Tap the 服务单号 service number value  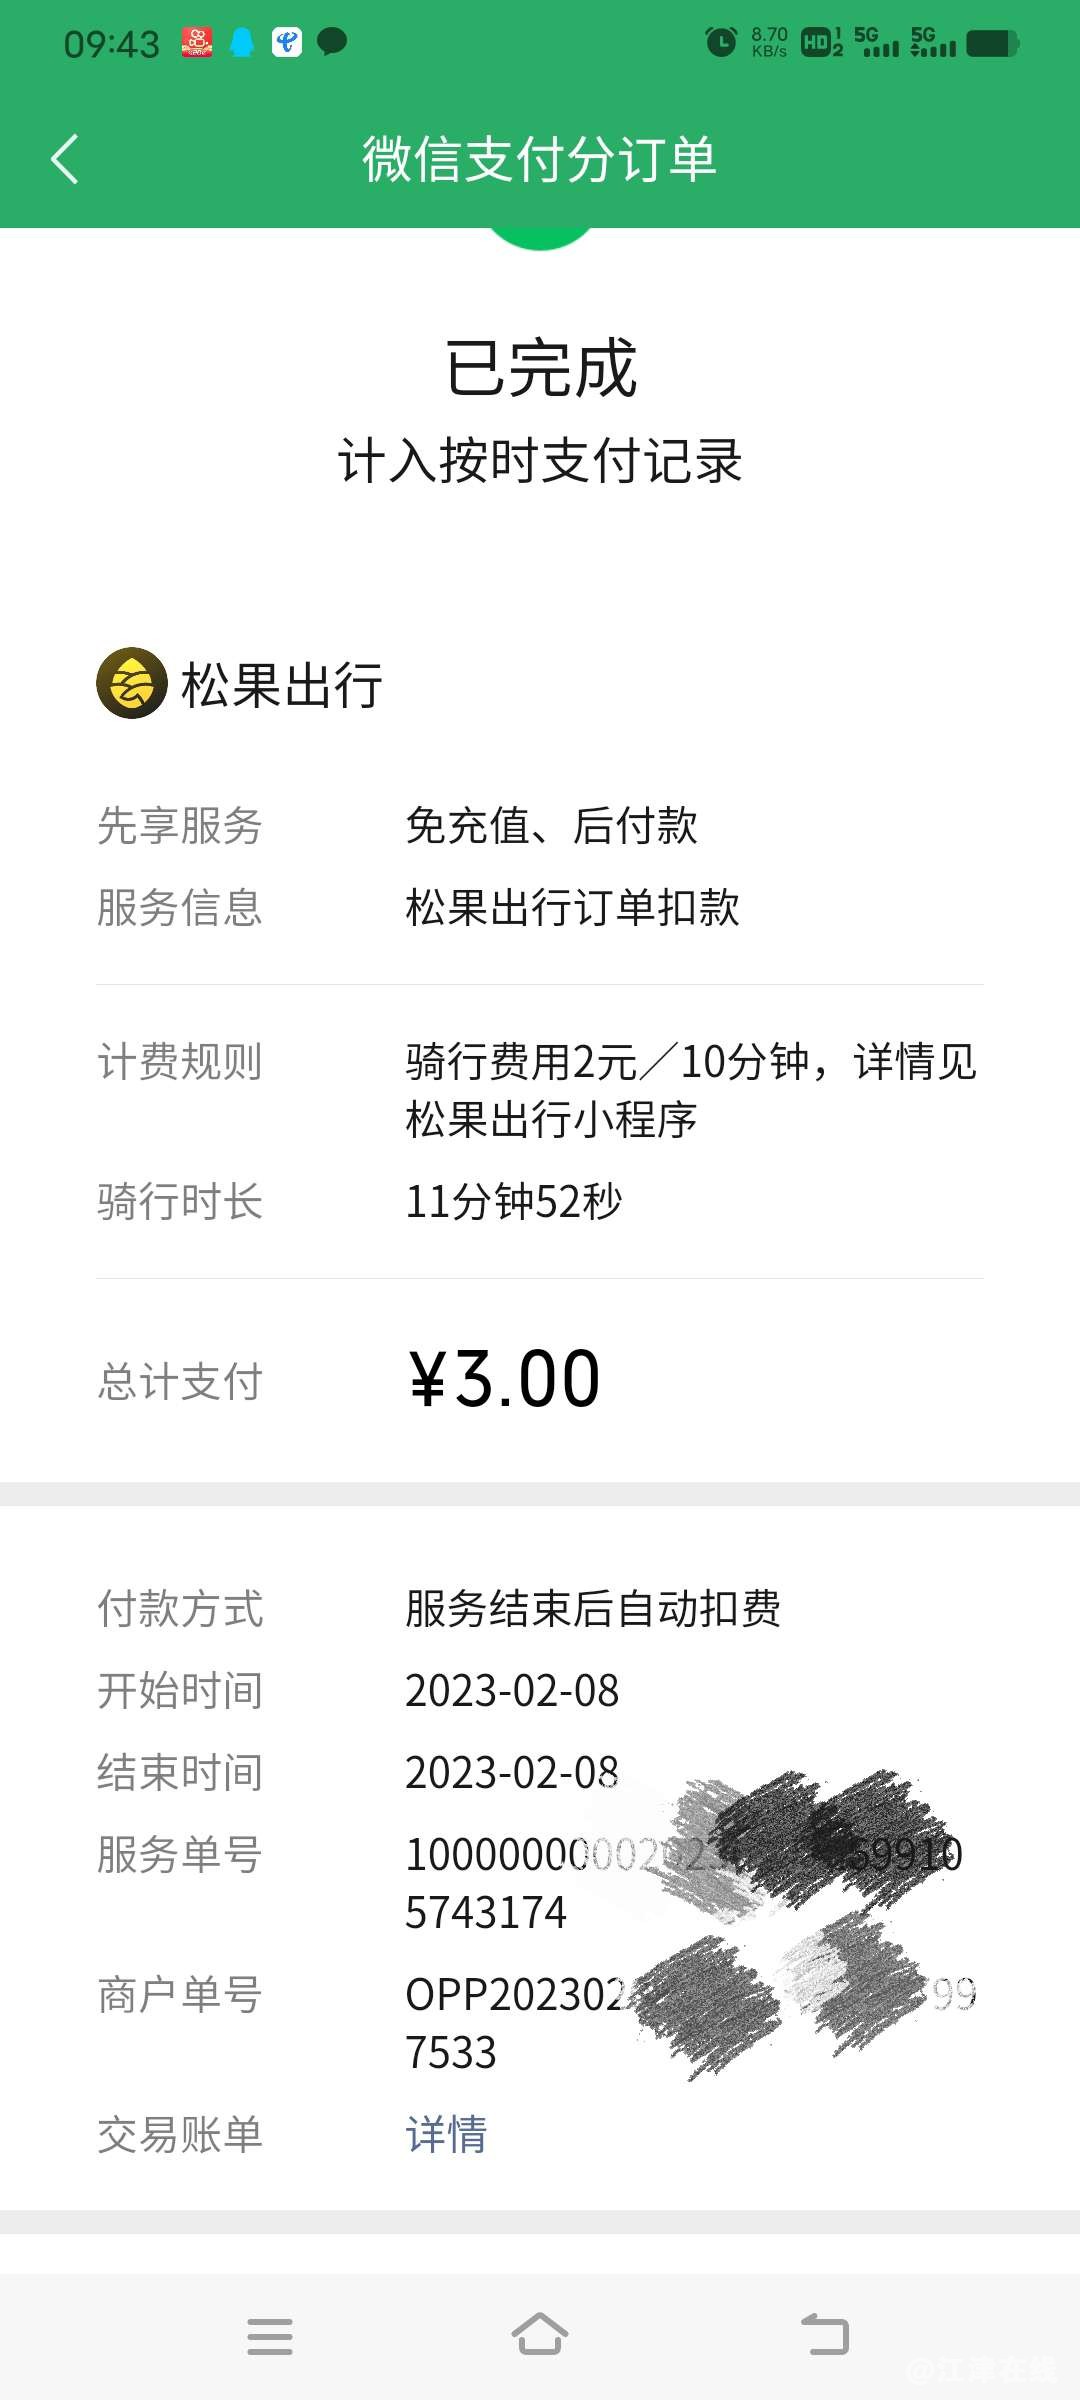(x=684, y=1883)
